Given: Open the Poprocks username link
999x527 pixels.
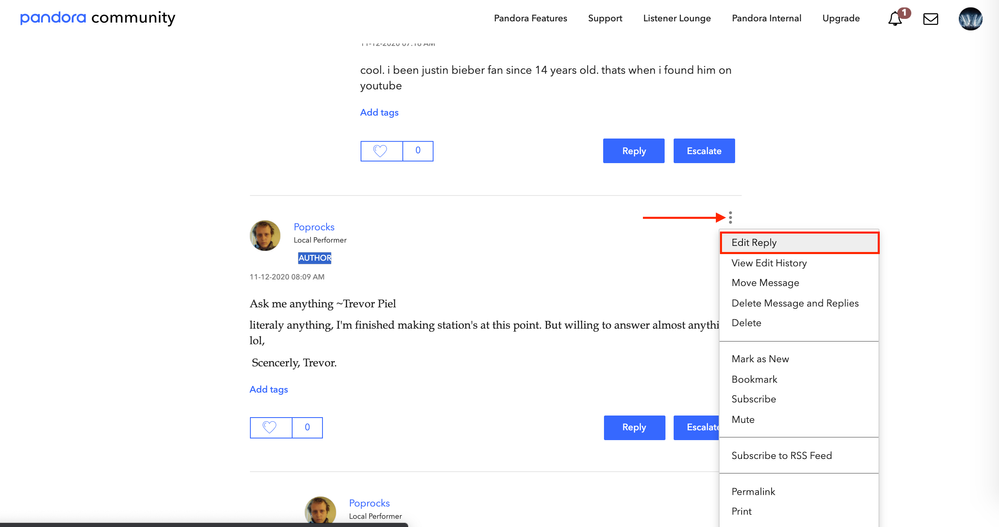Looking at the screenshot, I should click(x=312, y=227).
